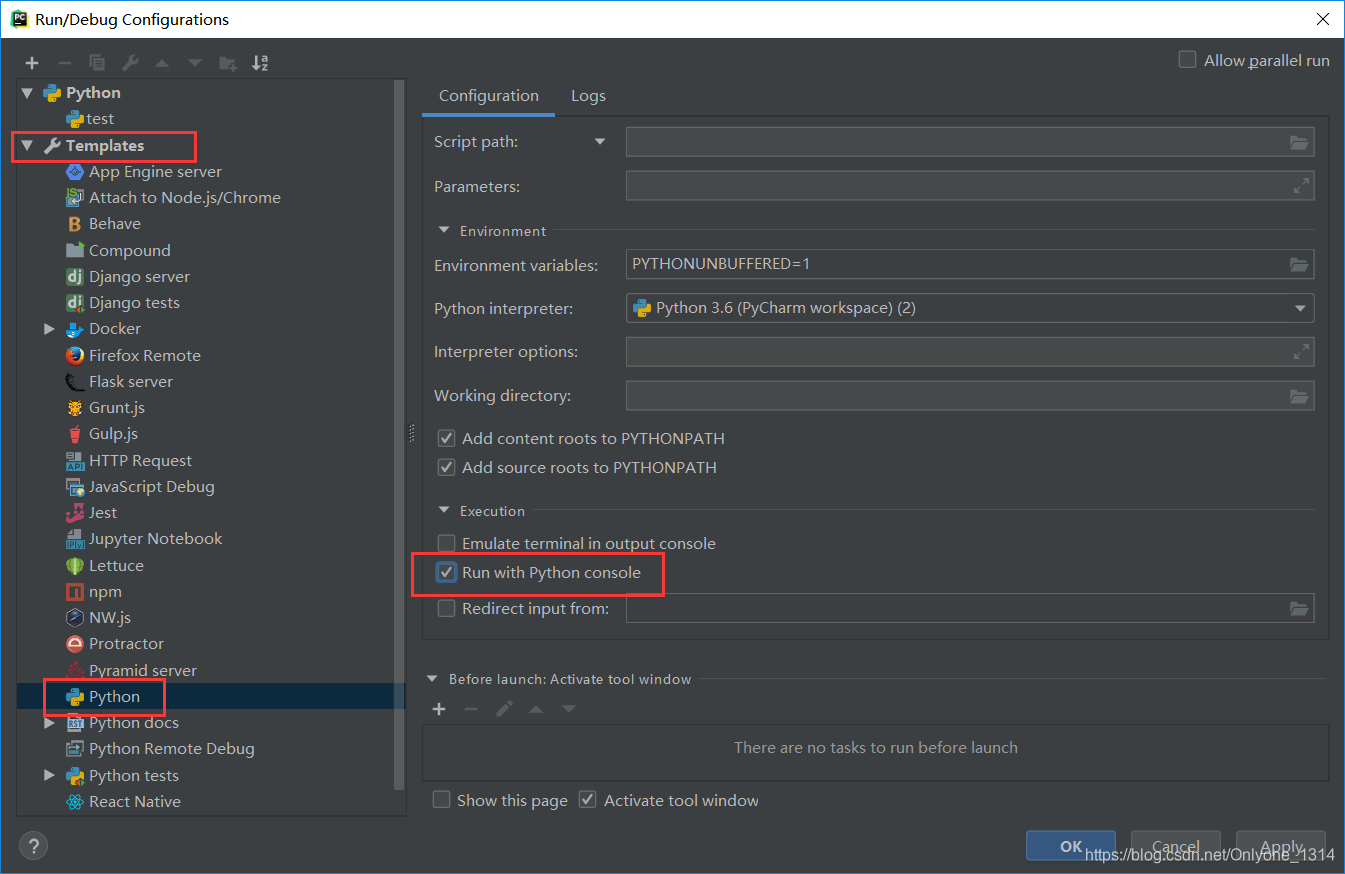
Task: Click the Remove Configuration minus icon
Action: (64, 63)
